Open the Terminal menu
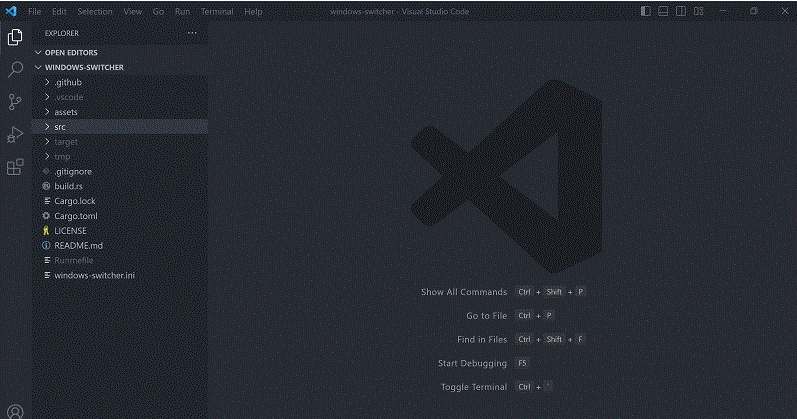Image resolution: width=797 pixels, height=419 pixels. [x=217, y=11]
